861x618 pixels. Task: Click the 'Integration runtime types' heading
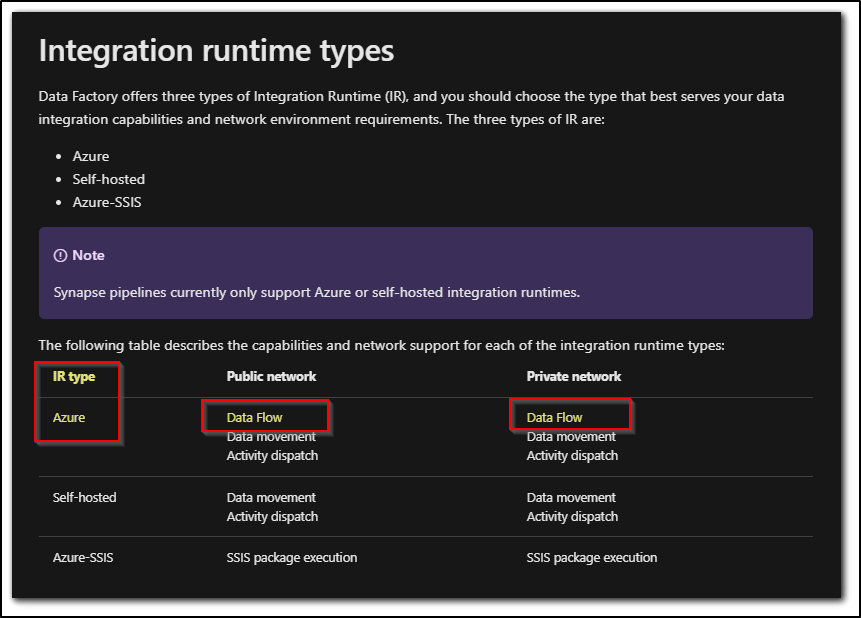(216, 51)
